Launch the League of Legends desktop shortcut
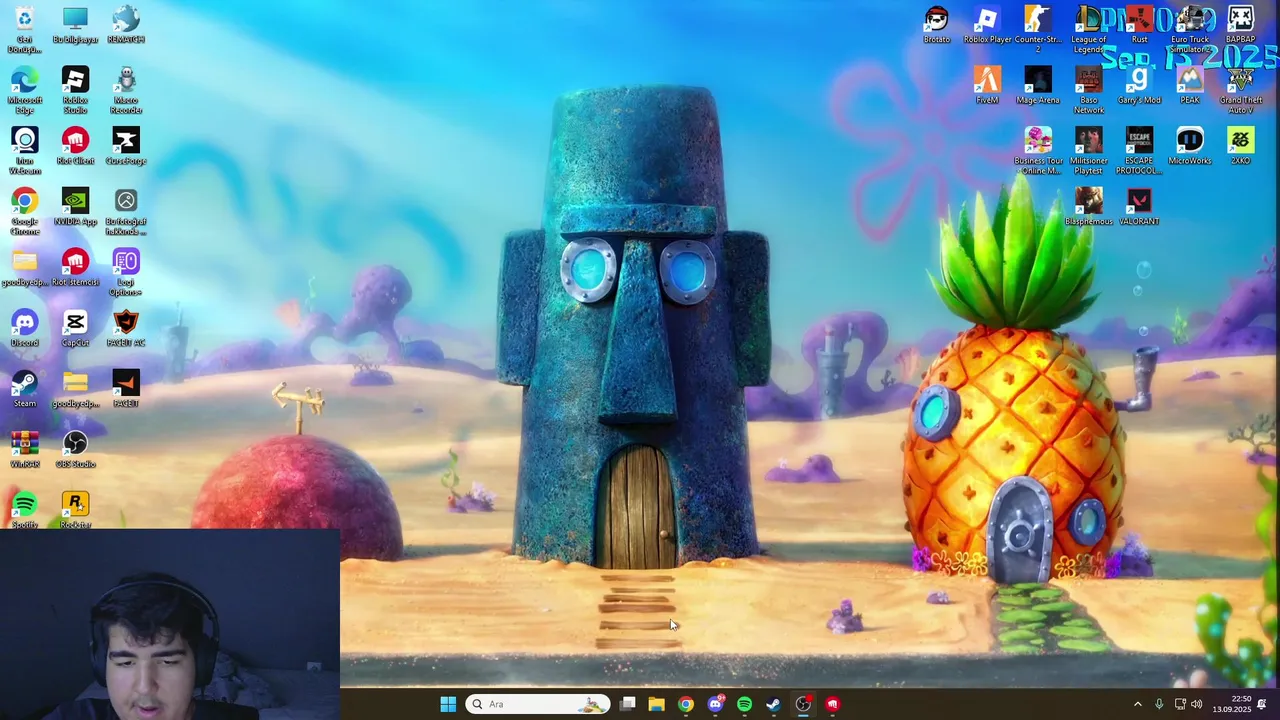The width and height of the screenshot is (1280, 720). 1089,29
